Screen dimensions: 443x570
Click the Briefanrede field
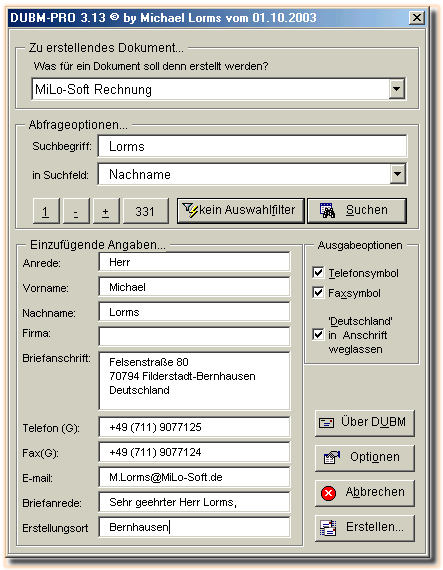tap(194, 502)
